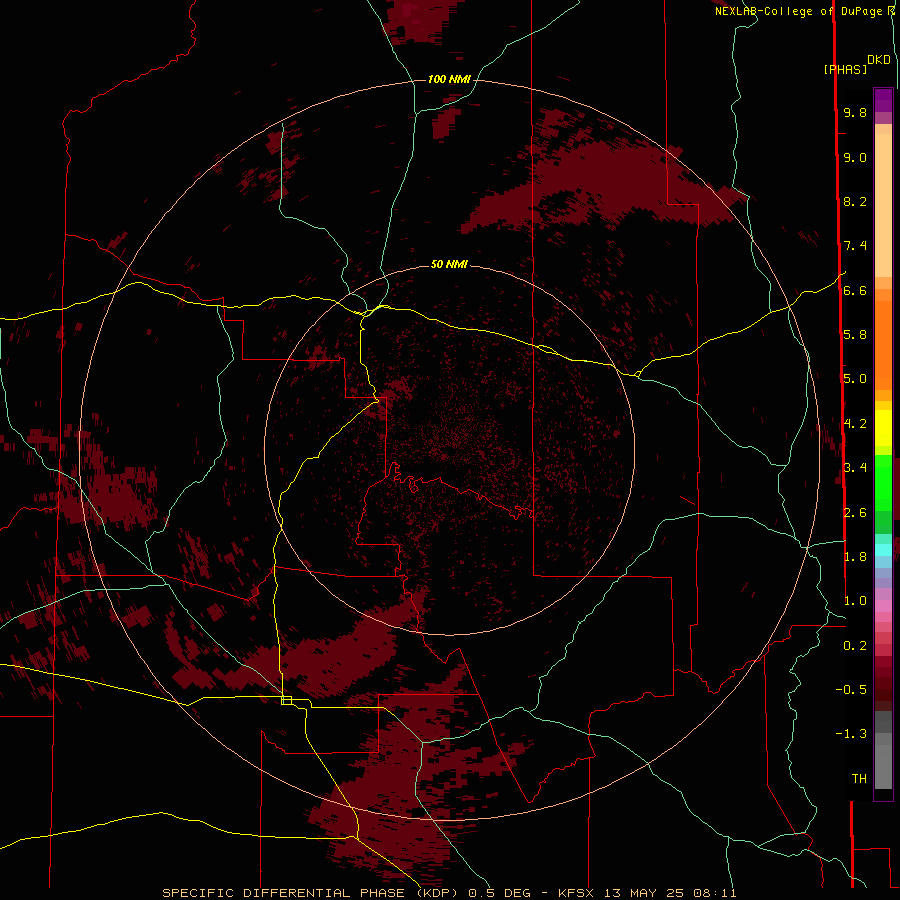Click the 50 NMI range ring label
The width and height of the screenshot is (900, 900).
pyautogui.click(x=449, y=264)
